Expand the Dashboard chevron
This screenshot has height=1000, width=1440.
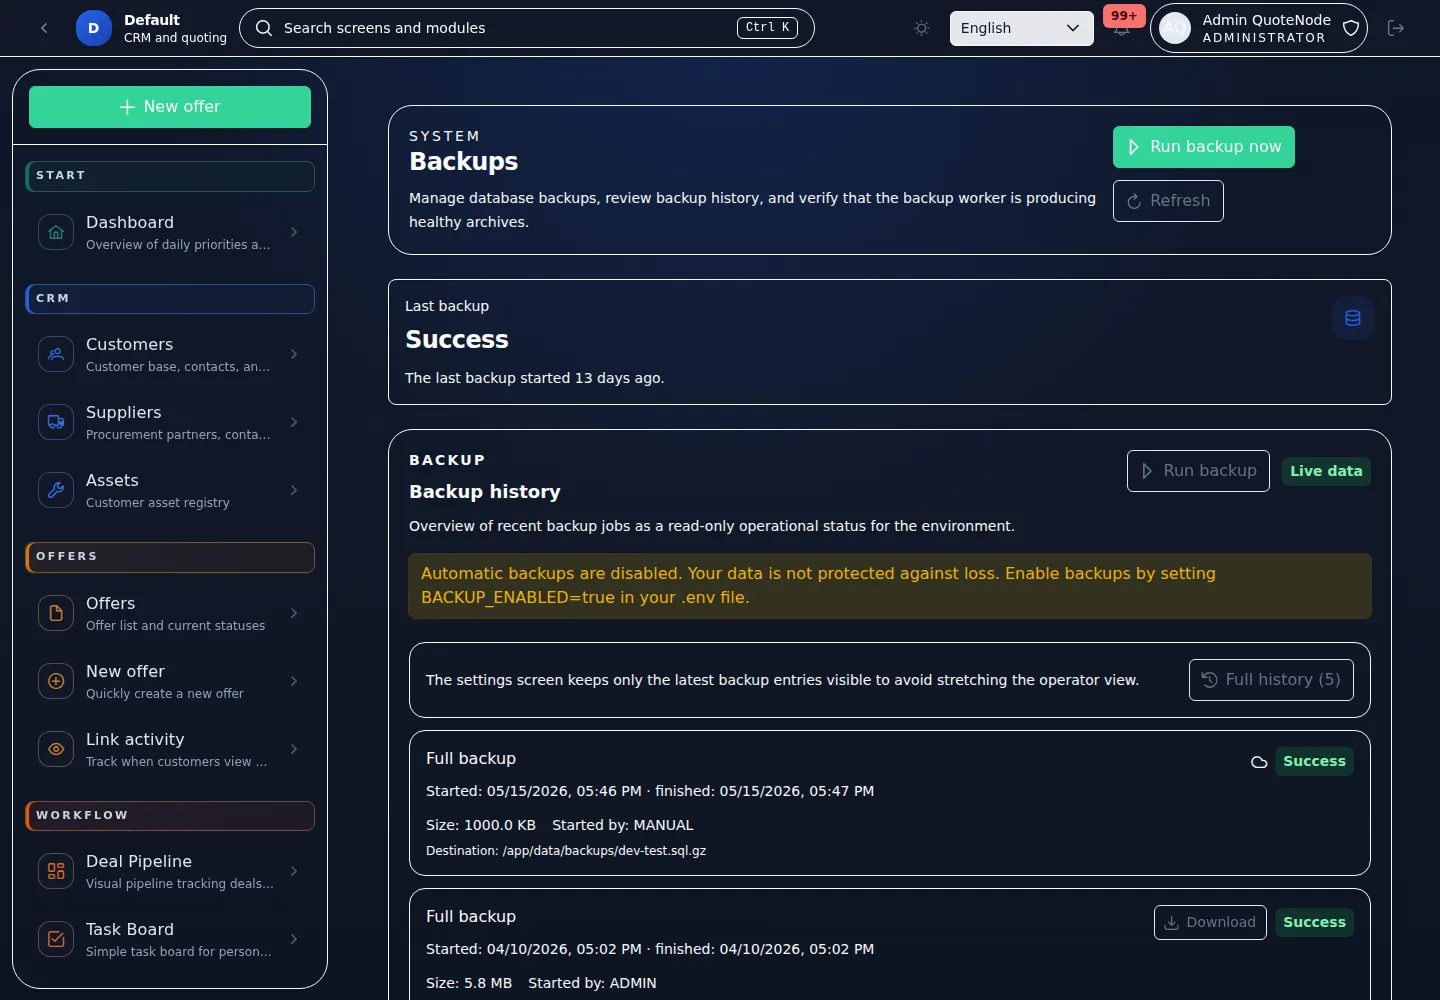(294, 232)
